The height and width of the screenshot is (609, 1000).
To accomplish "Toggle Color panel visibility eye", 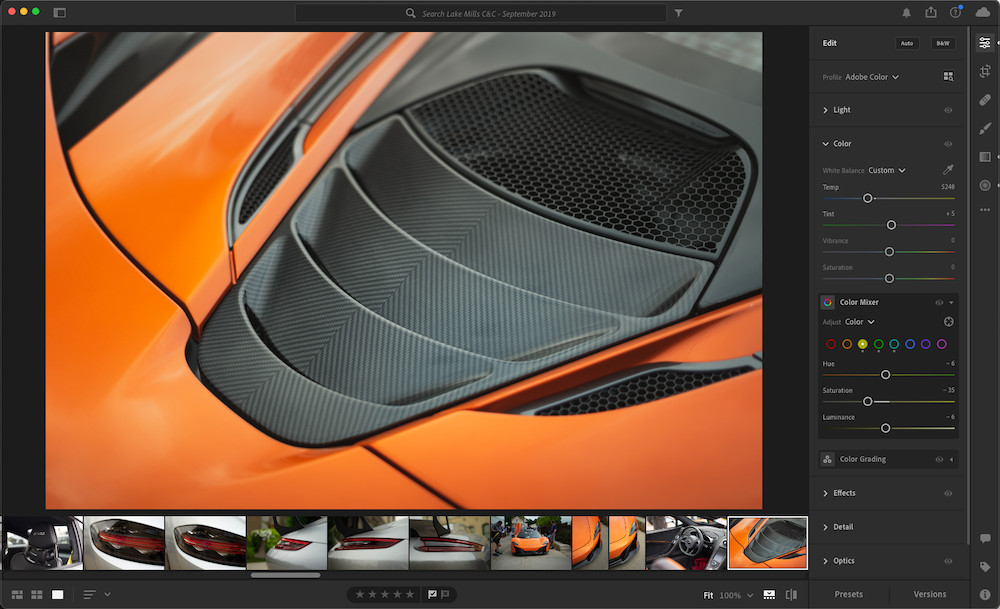I will pos(948,144).
